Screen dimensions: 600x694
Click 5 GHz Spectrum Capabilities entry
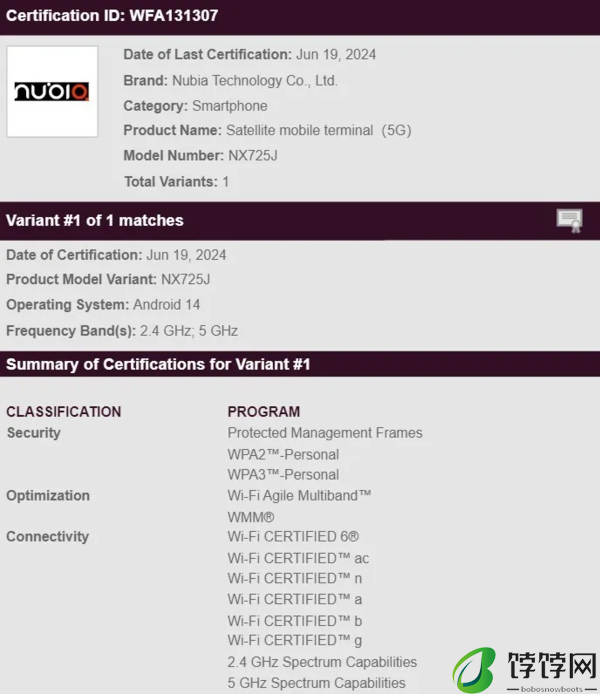pyautogui.click(x=316, y=683)
